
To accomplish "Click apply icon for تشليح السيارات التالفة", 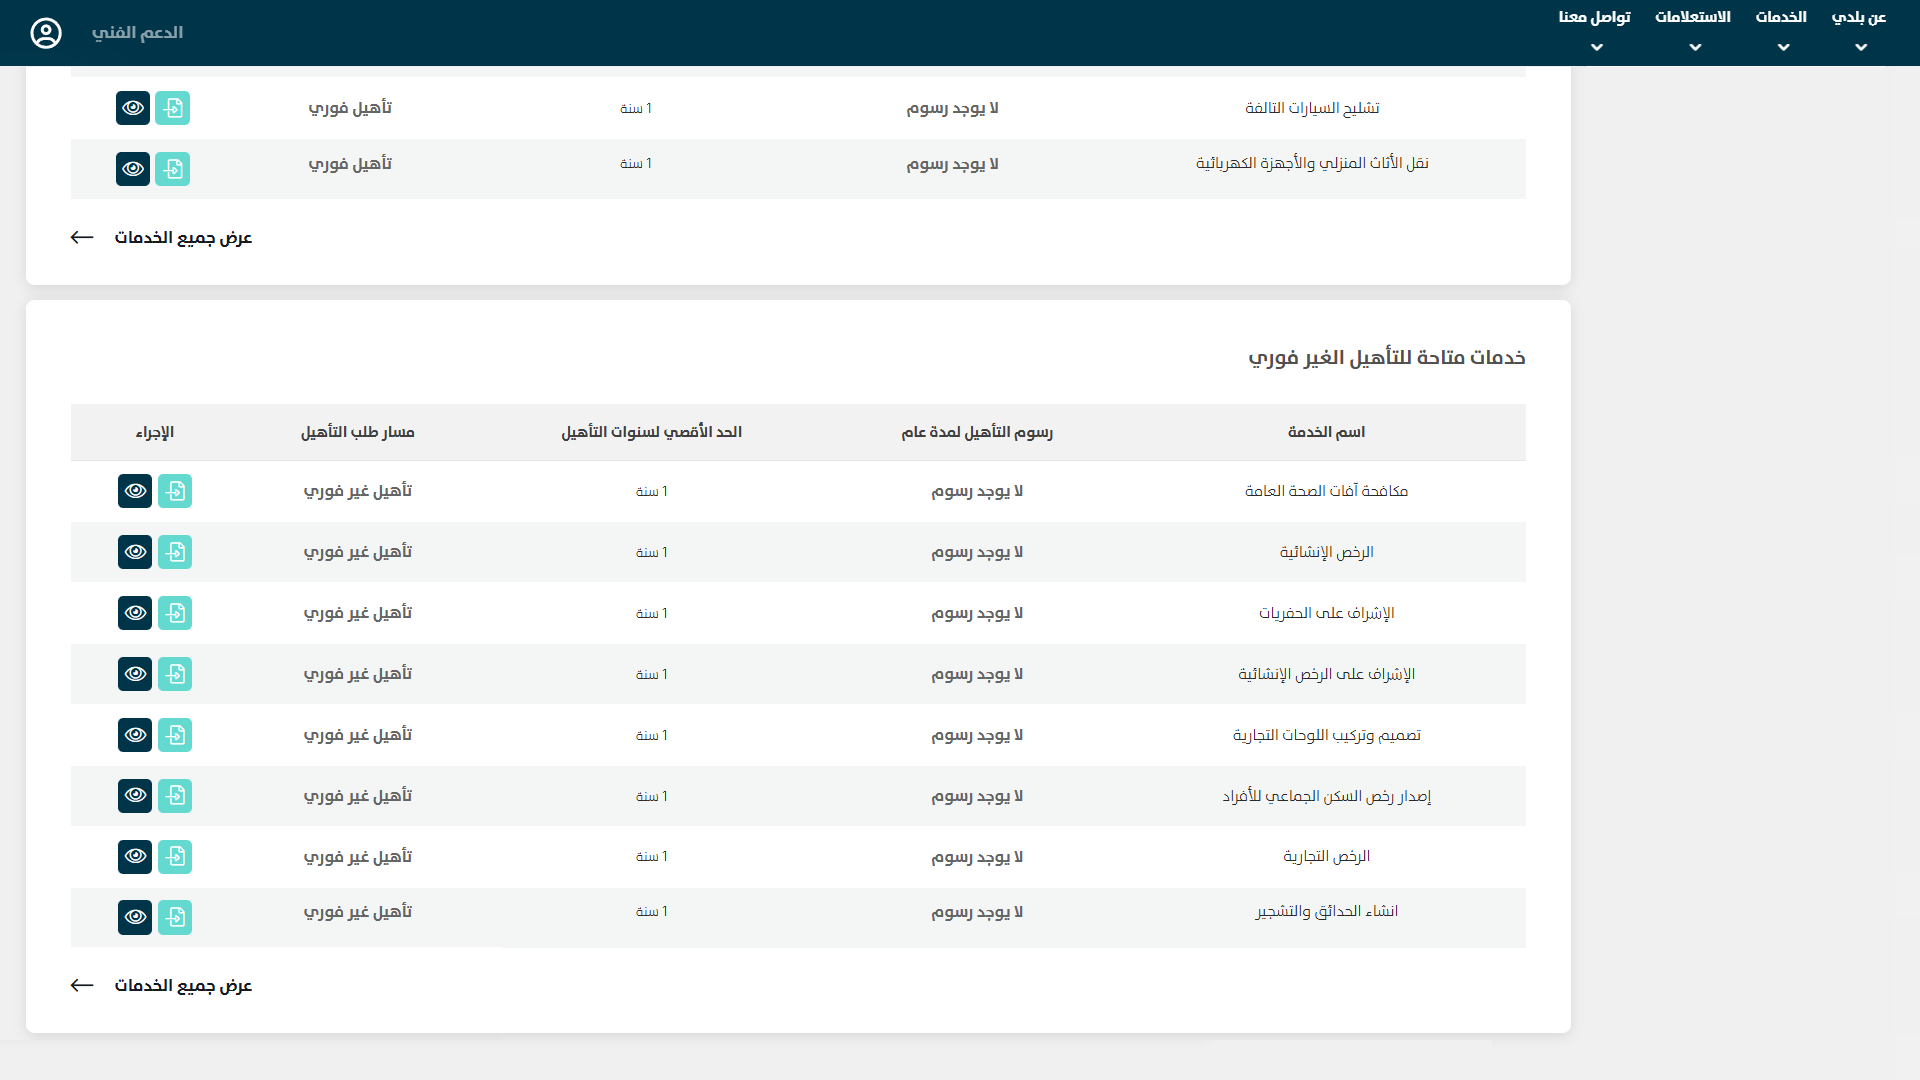I will pyautogui.click(x=173, y=108).
